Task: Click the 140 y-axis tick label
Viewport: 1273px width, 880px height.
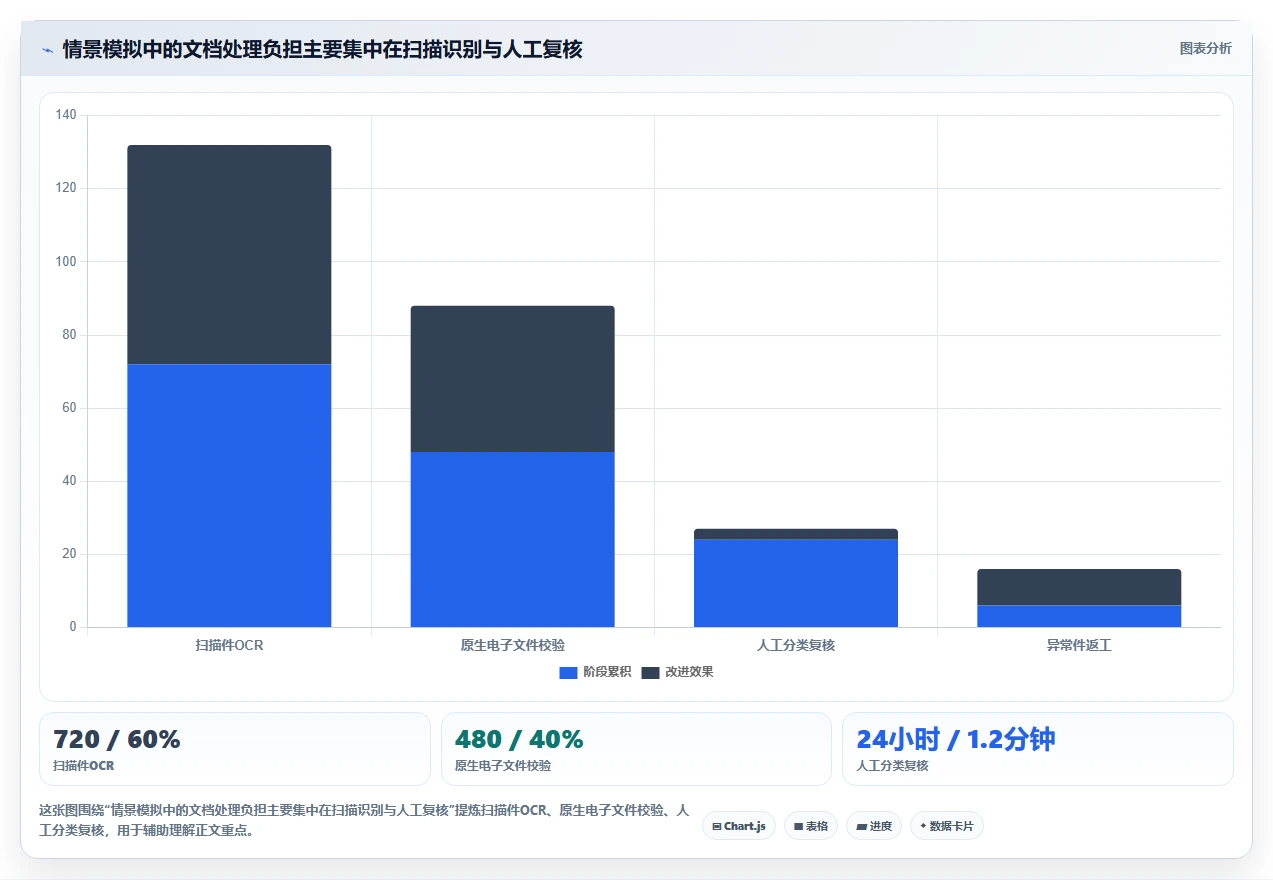Action: click(66, 115)
